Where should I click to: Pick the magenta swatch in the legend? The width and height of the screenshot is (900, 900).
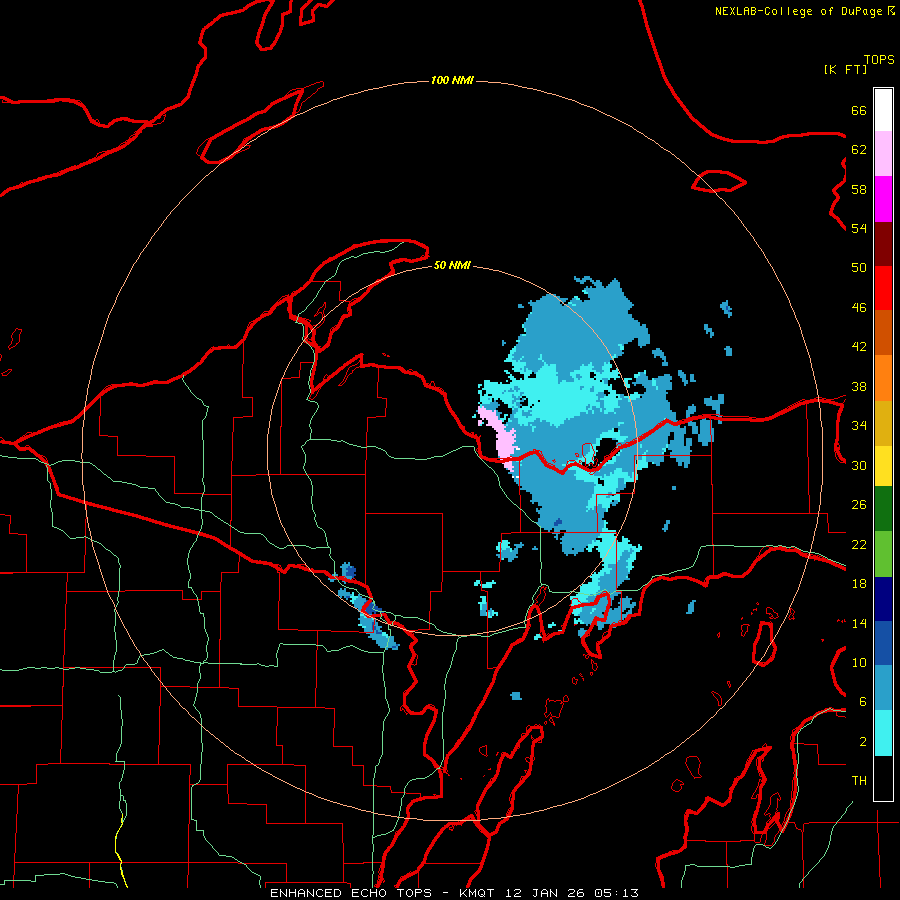[883, 199]
